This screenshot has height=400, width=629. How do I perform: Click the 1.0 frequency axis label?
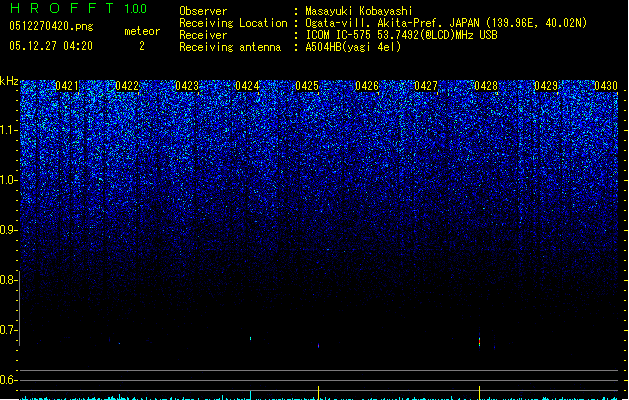8,180
